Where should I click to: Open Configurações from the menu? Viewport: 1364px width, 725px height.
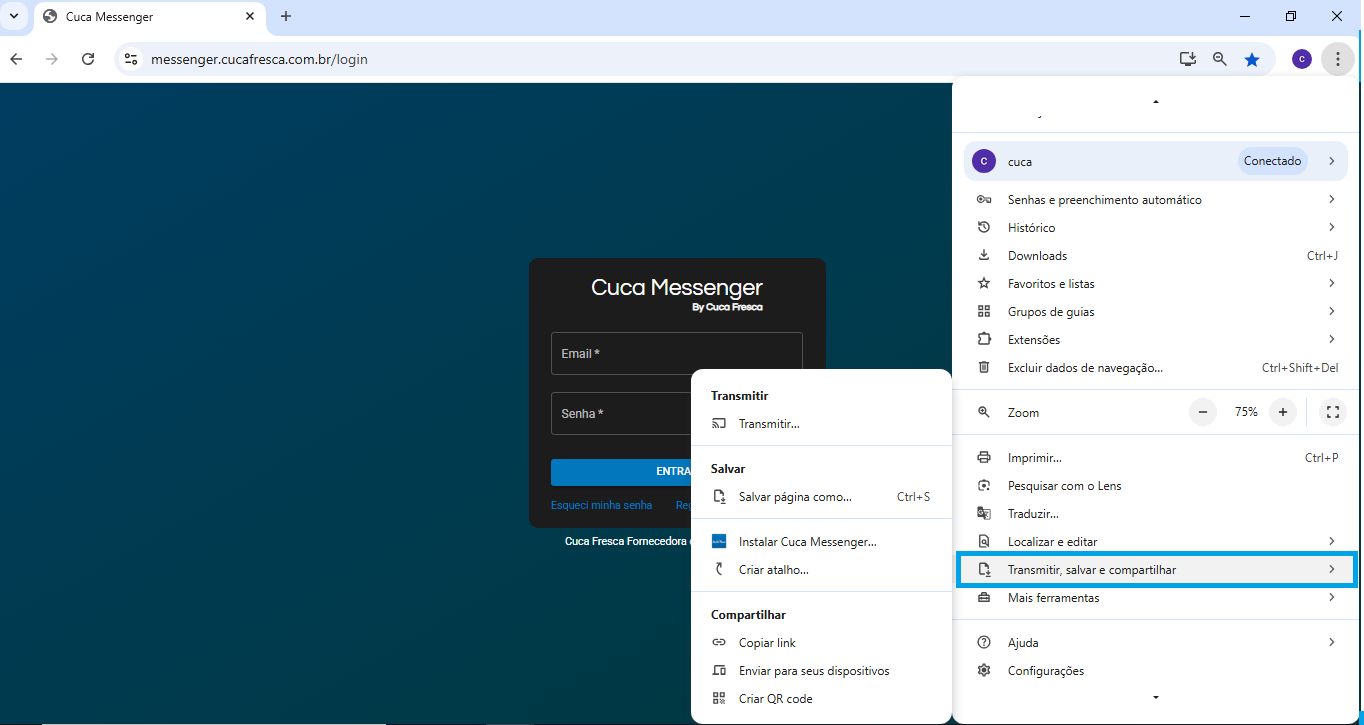1156,671
